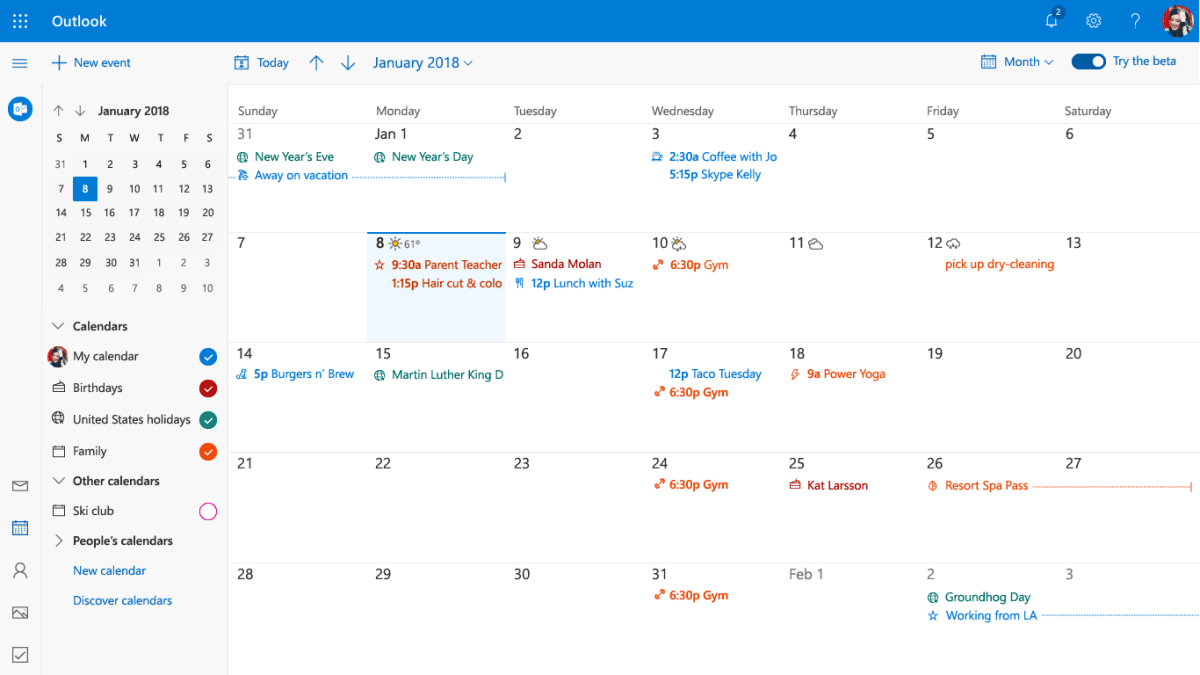This screenshot has height=675, width=1200.
Task: Expand People's calendars
Action: [x=58, y=540]
